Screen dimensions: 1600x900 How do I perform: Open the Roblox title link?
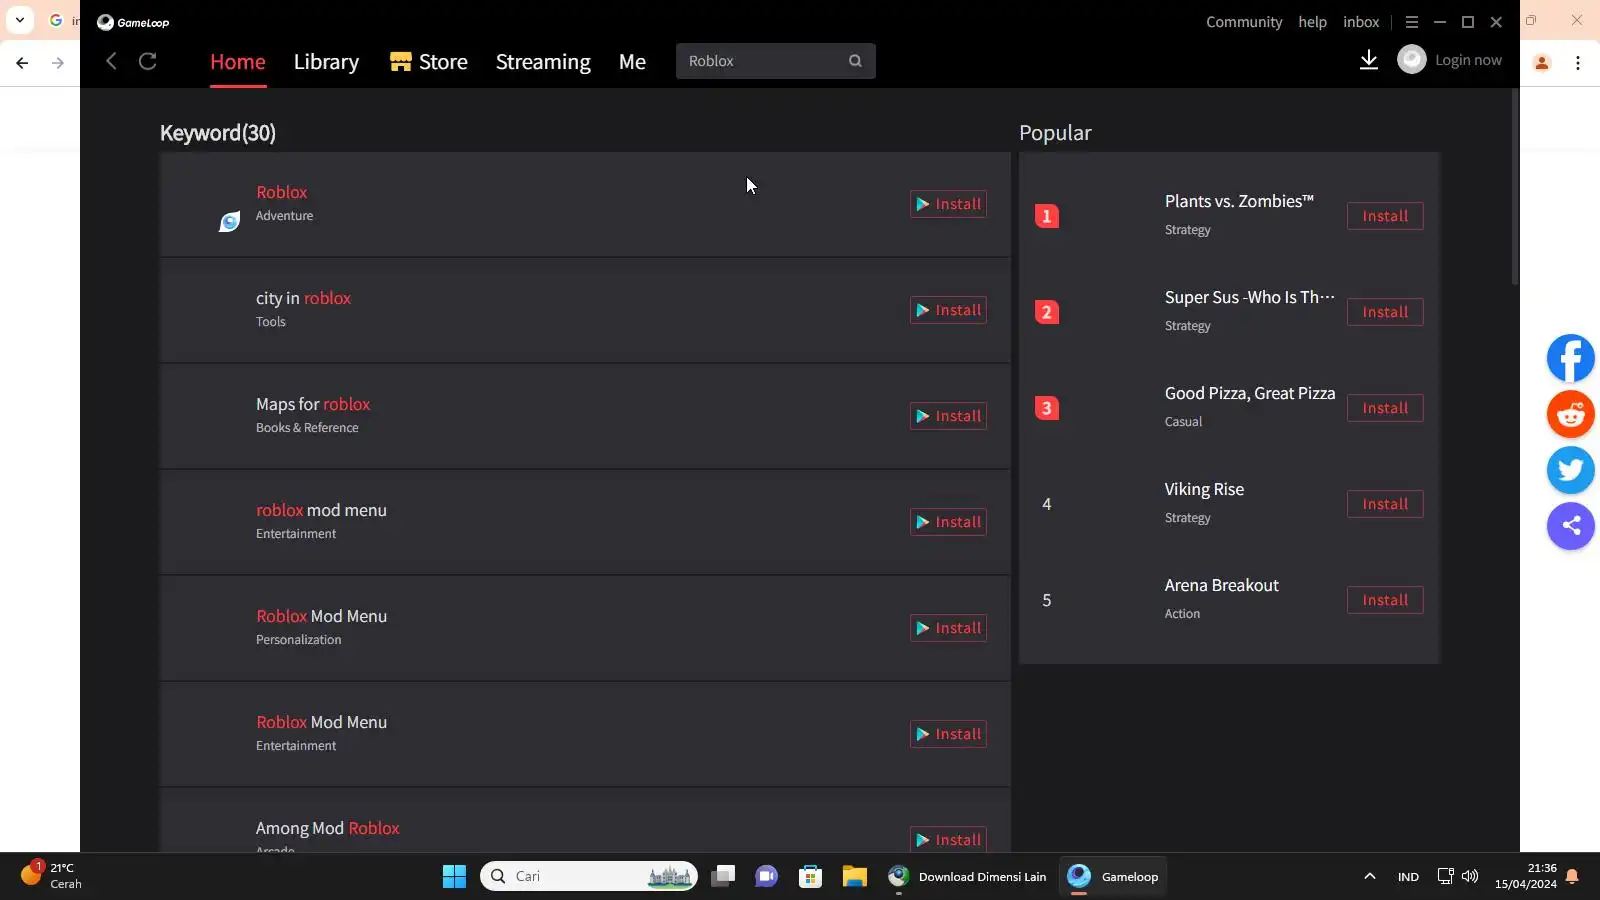pos(281,192)
